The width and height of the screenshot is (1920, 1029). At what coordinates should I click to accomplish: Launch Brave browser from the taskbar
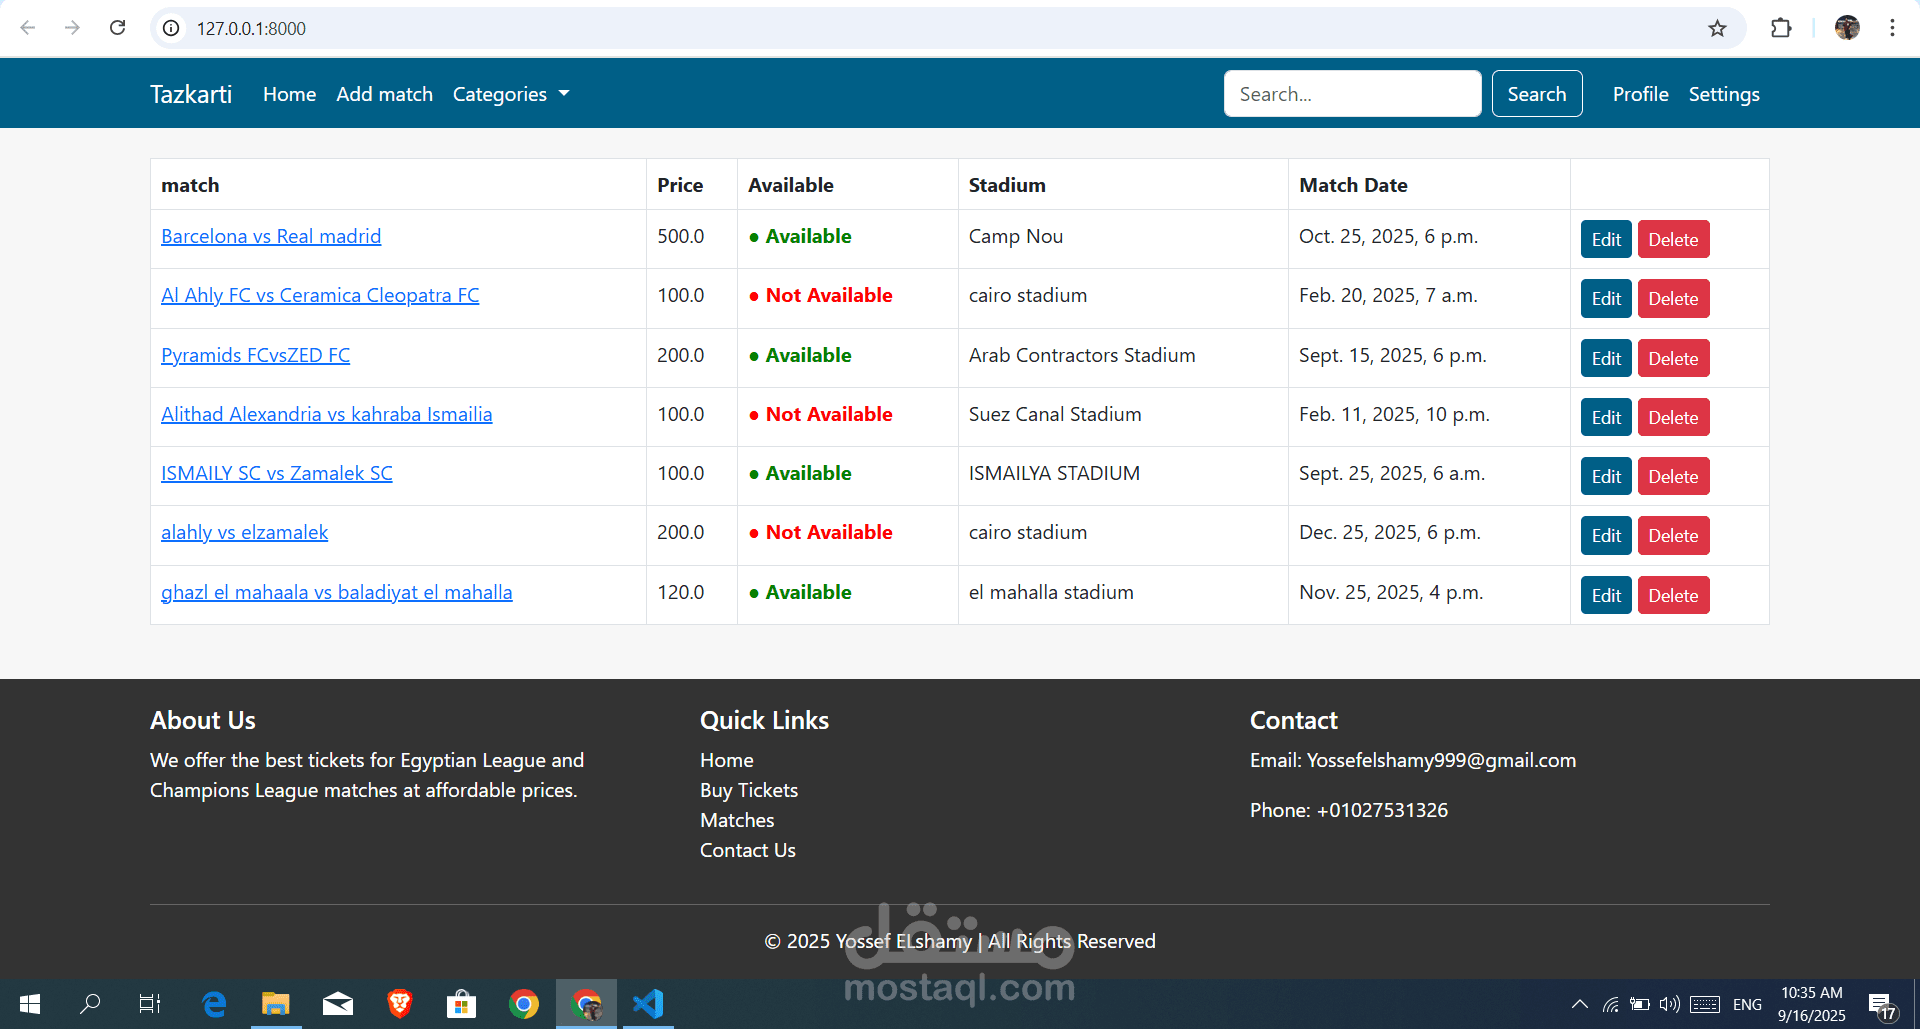click(400, 1004)
